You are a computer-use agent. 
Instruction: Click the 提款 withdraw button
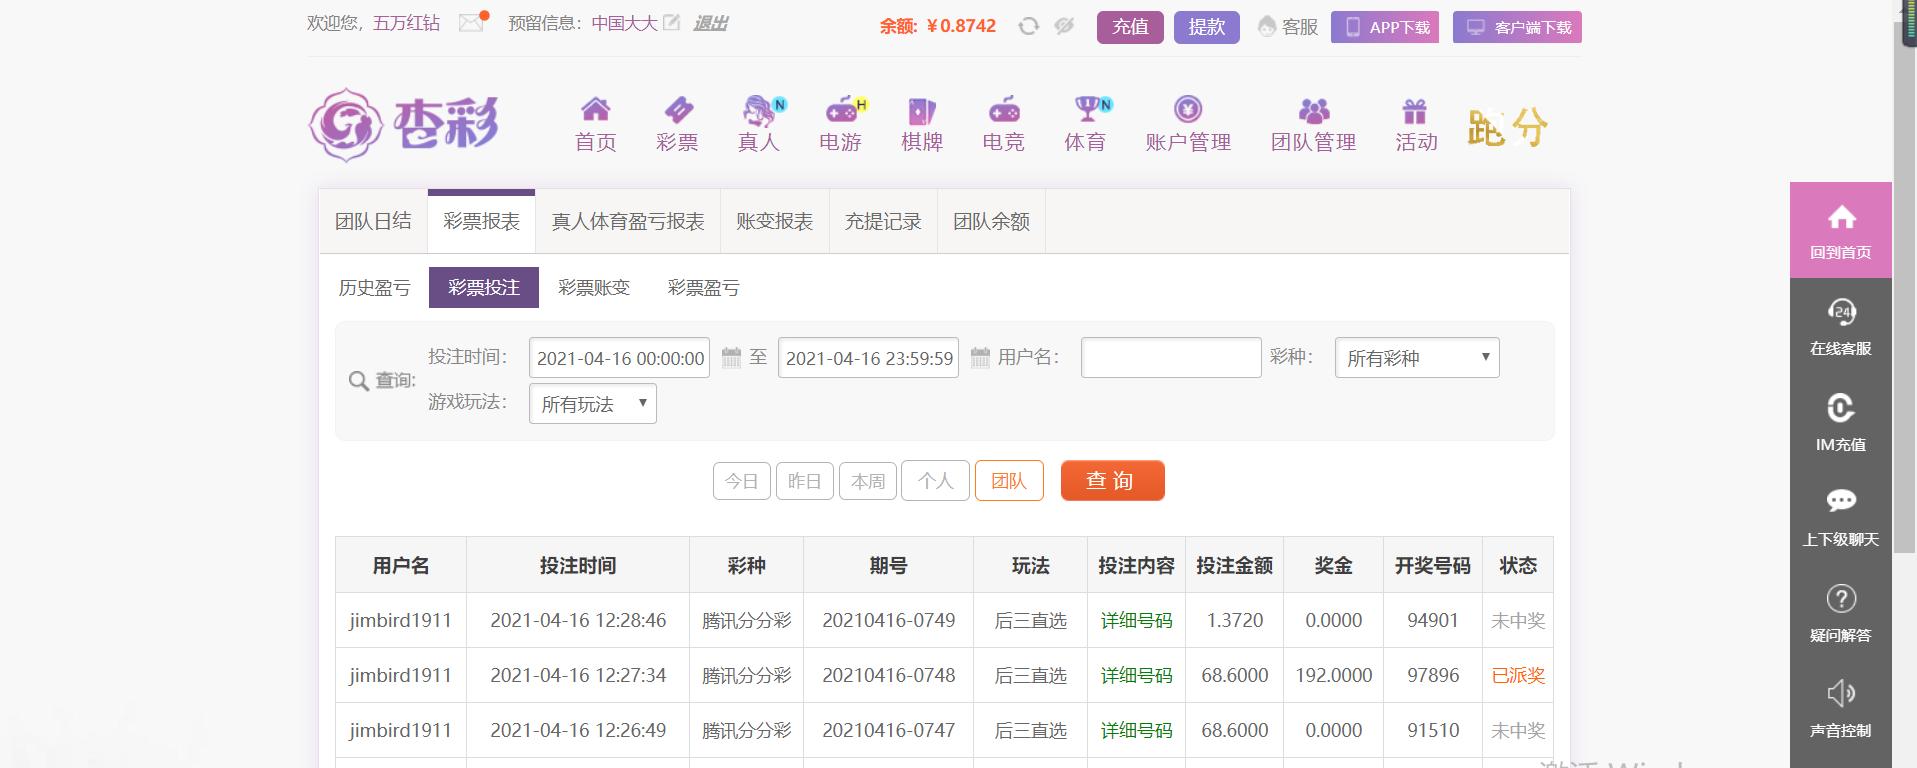click(1207, 27)
